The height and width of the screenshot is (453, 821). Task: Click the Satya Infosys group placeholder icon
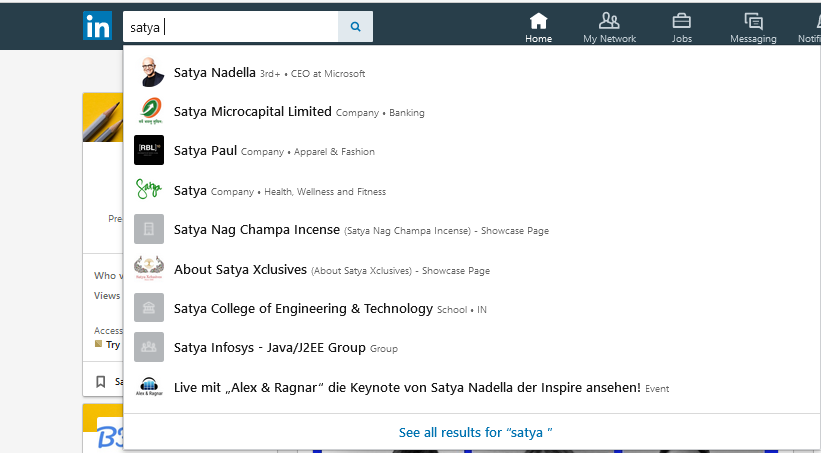149,347
